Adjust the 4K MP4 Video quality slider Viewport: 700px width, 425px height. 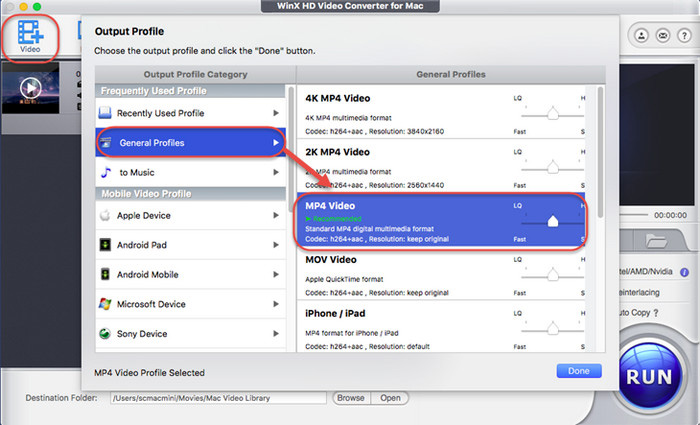click(x=553, y=113)
